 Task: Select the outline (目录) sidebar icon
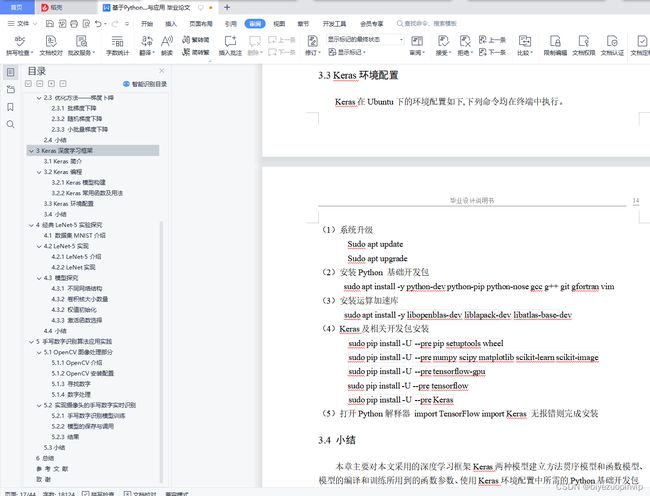[x=11, y=72]
